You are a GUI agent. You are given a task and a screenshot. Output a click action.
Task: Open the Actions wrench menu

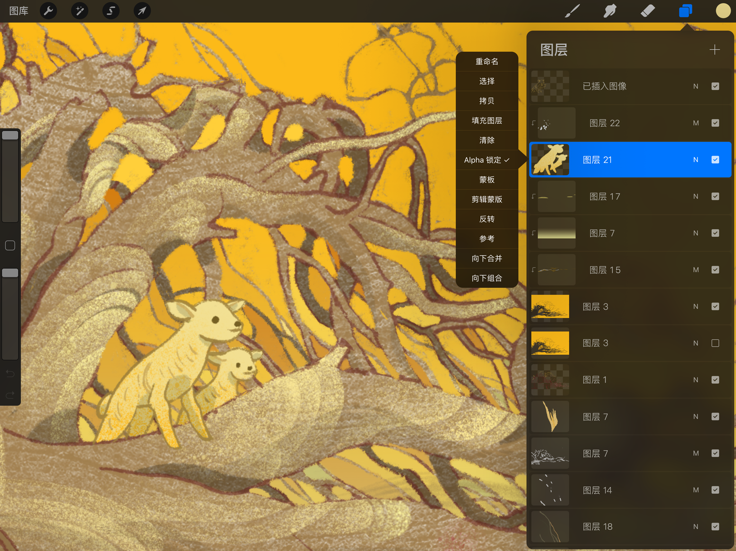48,10
